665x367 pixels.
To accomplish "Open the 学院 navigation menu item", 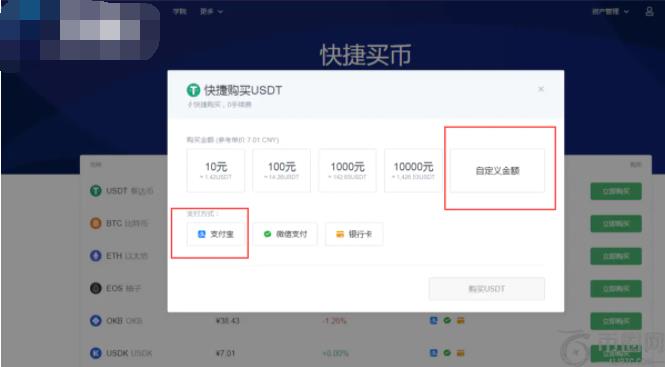I will (180, 12).
